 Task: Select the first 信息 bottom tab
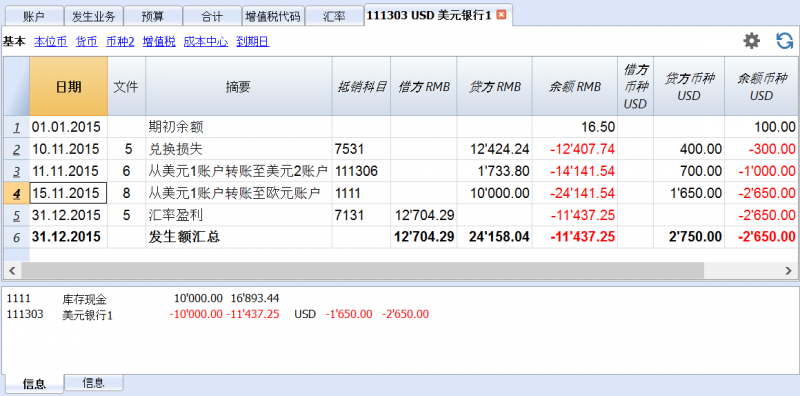[x=34, y=384]
